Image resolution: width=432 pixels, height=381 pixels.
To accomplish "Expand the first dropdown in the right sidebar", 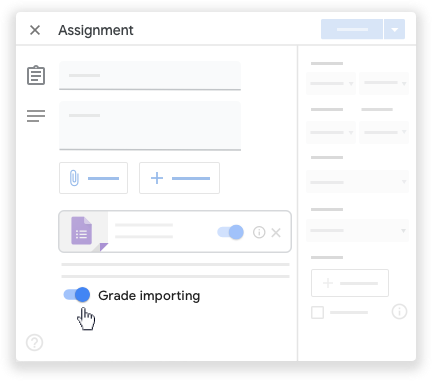I will coord(331,83).
